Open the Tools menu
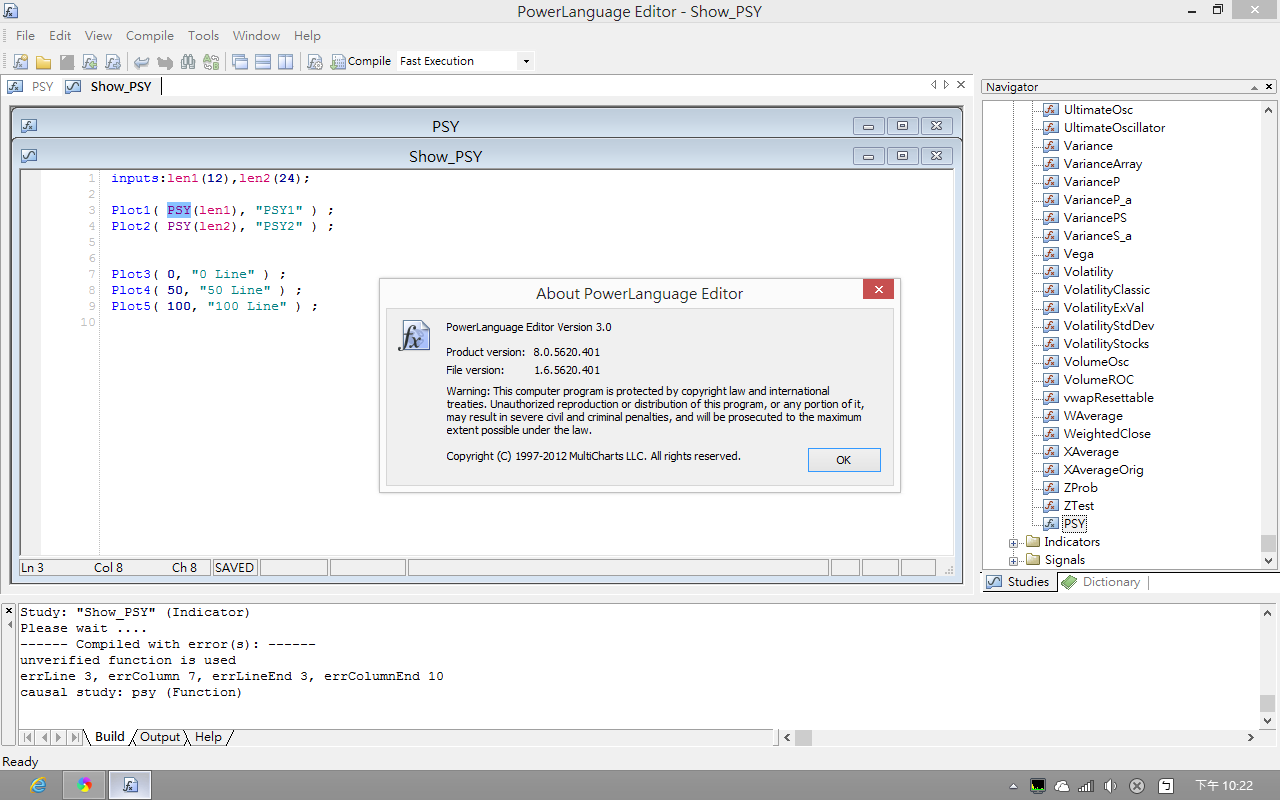This screenshot has width=1280, height=800. click(203, 35)
